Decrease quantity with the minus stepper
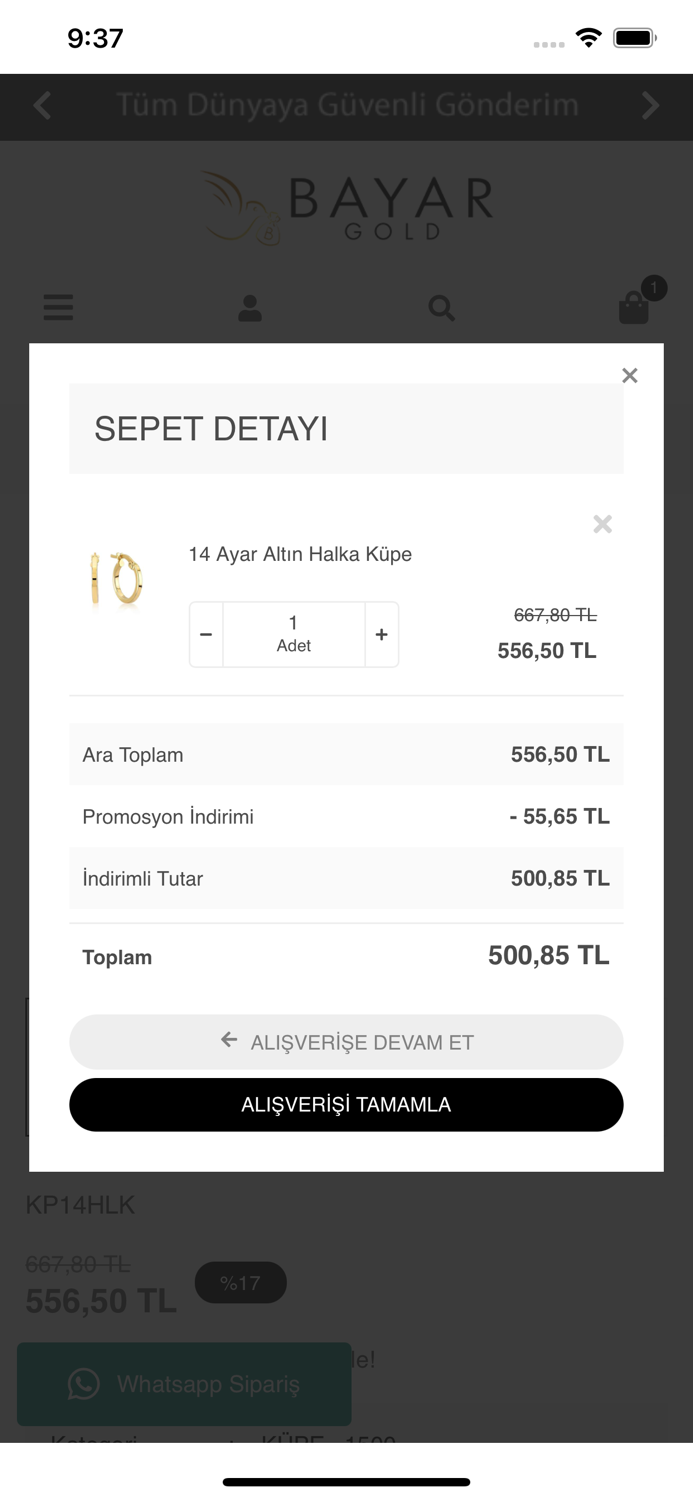The image size is (693, 1500). click(x=206, y=633)
